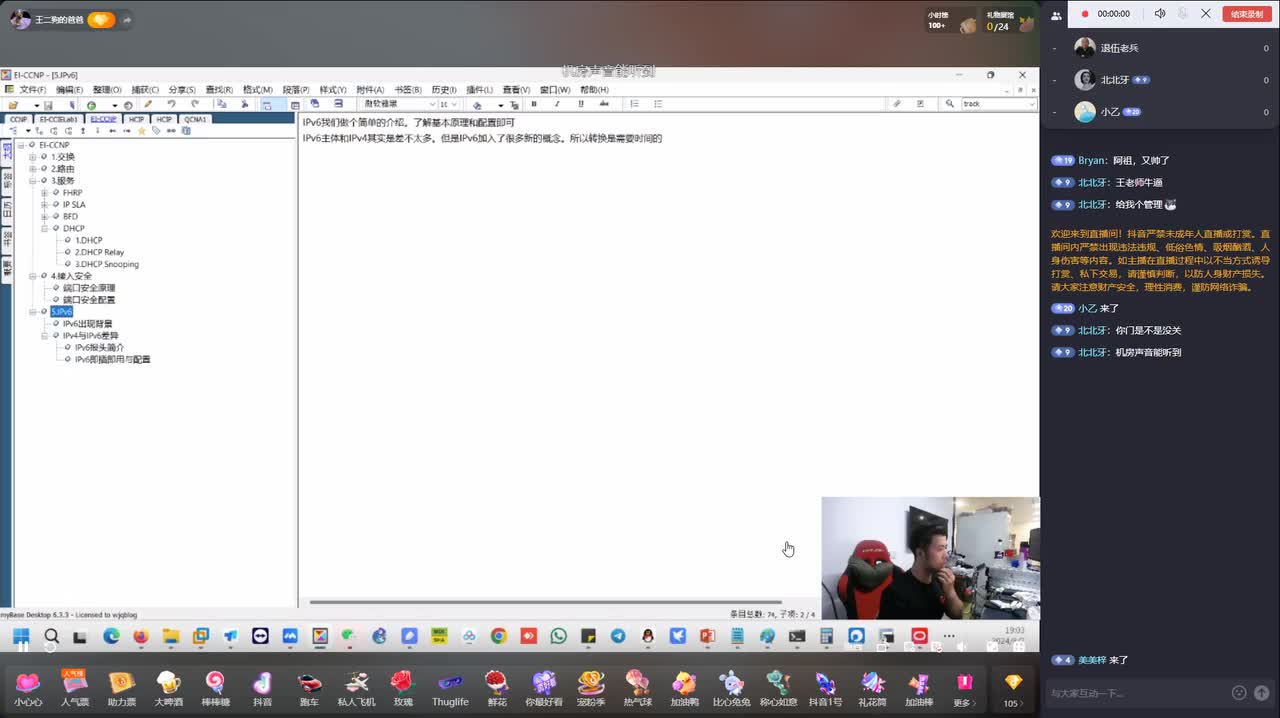This screenshot has height=718, width=1280.
Task: Open the 格式(M) menu
Action: point(257,90)
